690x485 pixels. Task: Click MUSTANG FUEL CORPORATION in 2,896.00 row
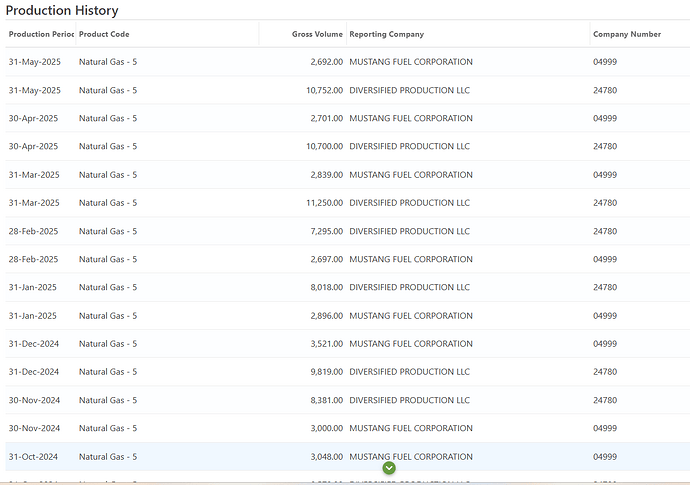click(411, 316)
